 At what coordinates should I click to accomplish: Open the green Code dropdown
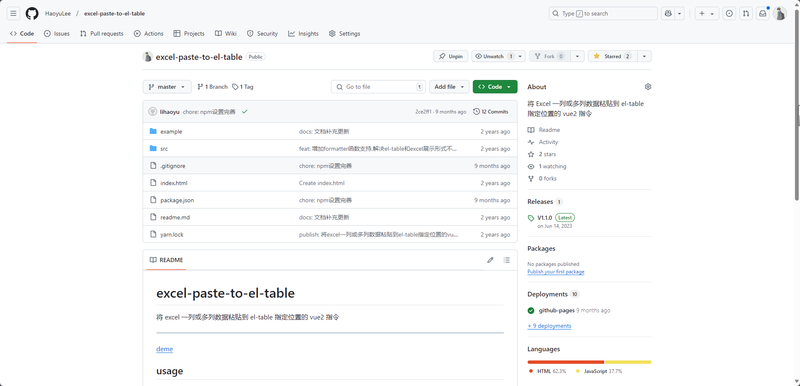(x=495, y=87)
